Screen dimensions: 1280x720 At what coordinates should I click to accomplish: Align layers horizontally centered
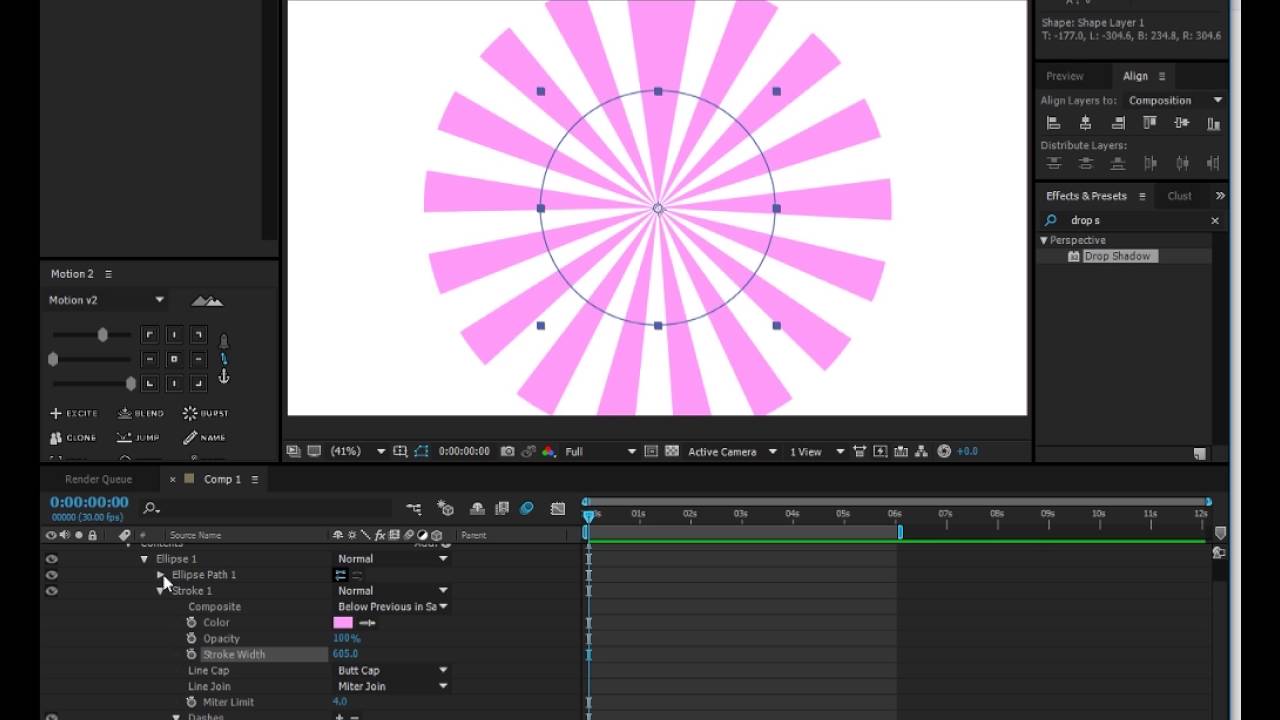[x=1085, y=123]
